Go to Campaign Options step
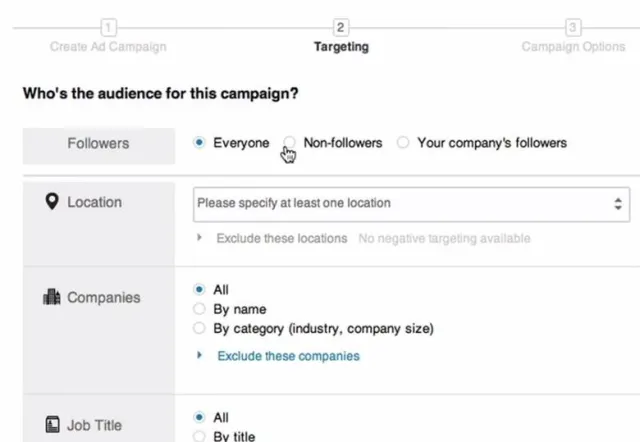640x442 pixels. tap(573, 47)
